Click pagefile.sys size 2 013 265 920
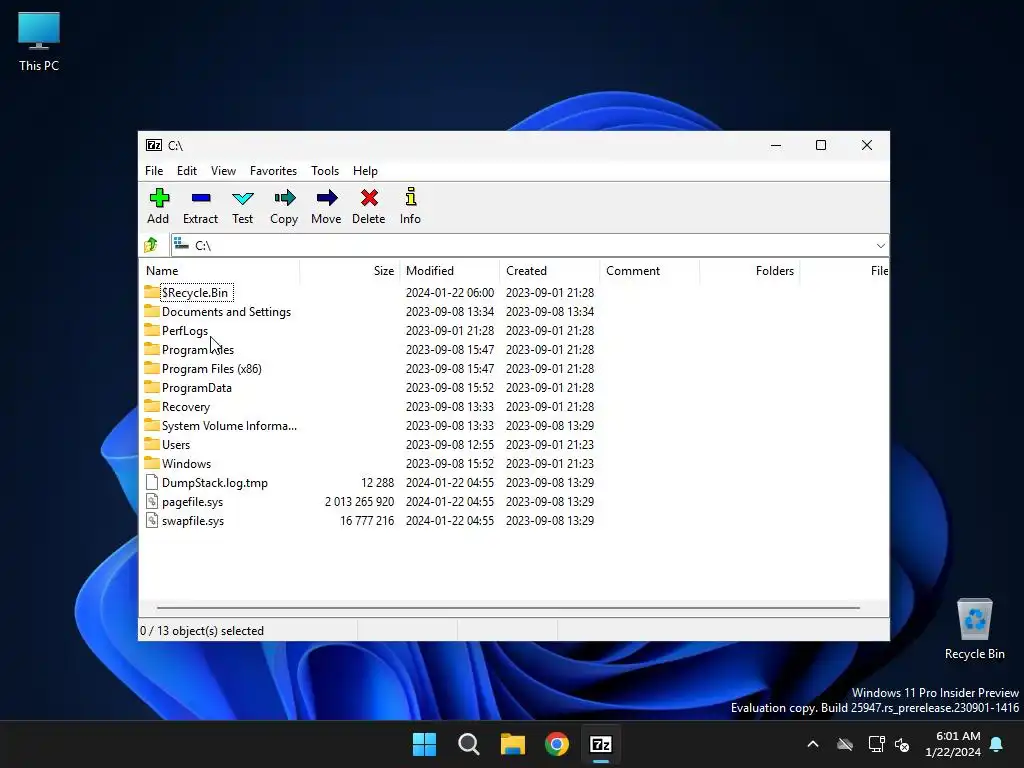 (359, 502)
